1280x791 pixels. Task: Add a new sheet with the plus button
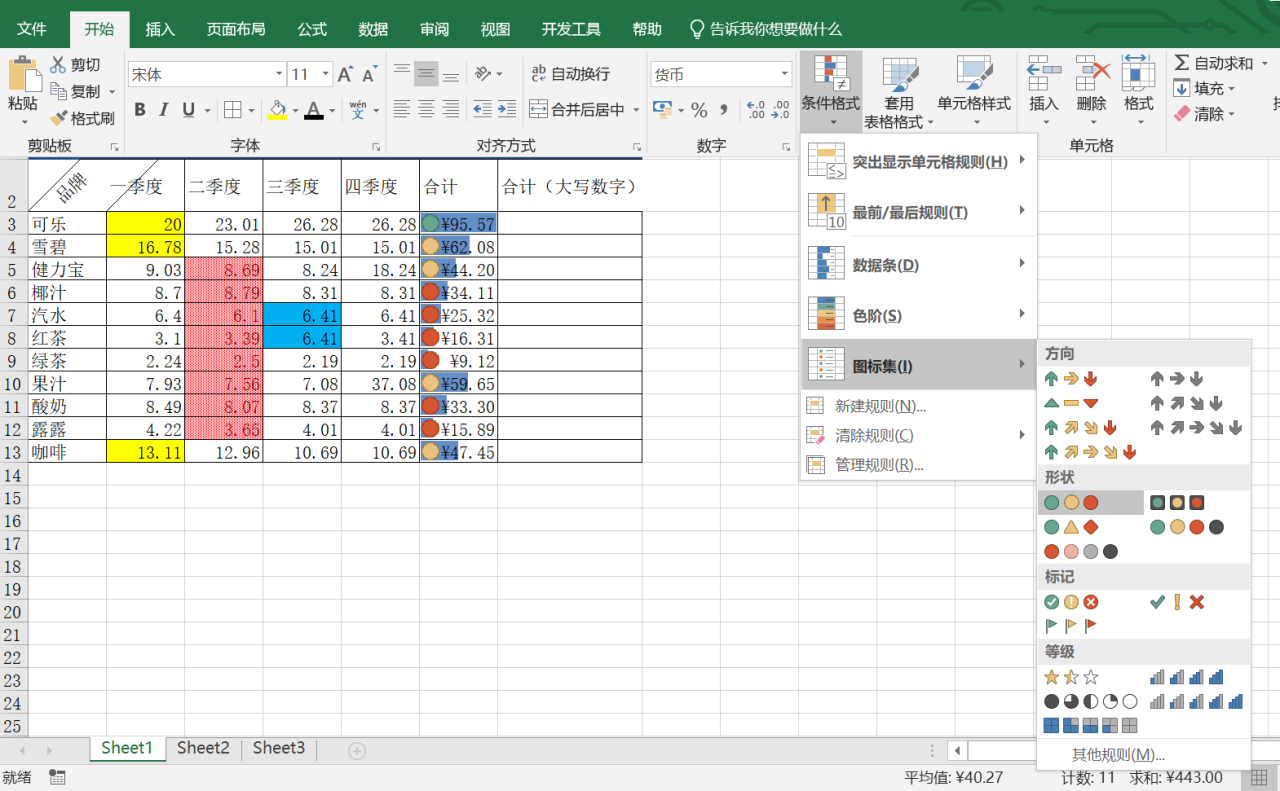pos(357,750)
